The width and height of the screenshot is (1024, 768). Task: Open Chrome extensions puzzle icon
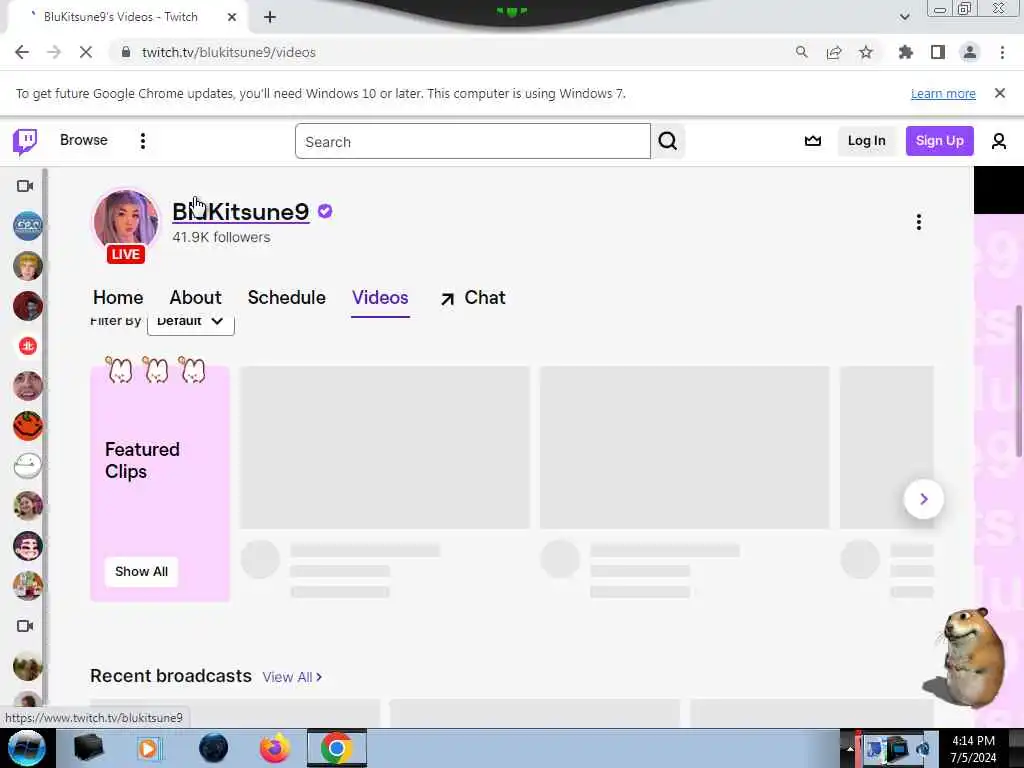pyautogui.click(x=905, y=52)
